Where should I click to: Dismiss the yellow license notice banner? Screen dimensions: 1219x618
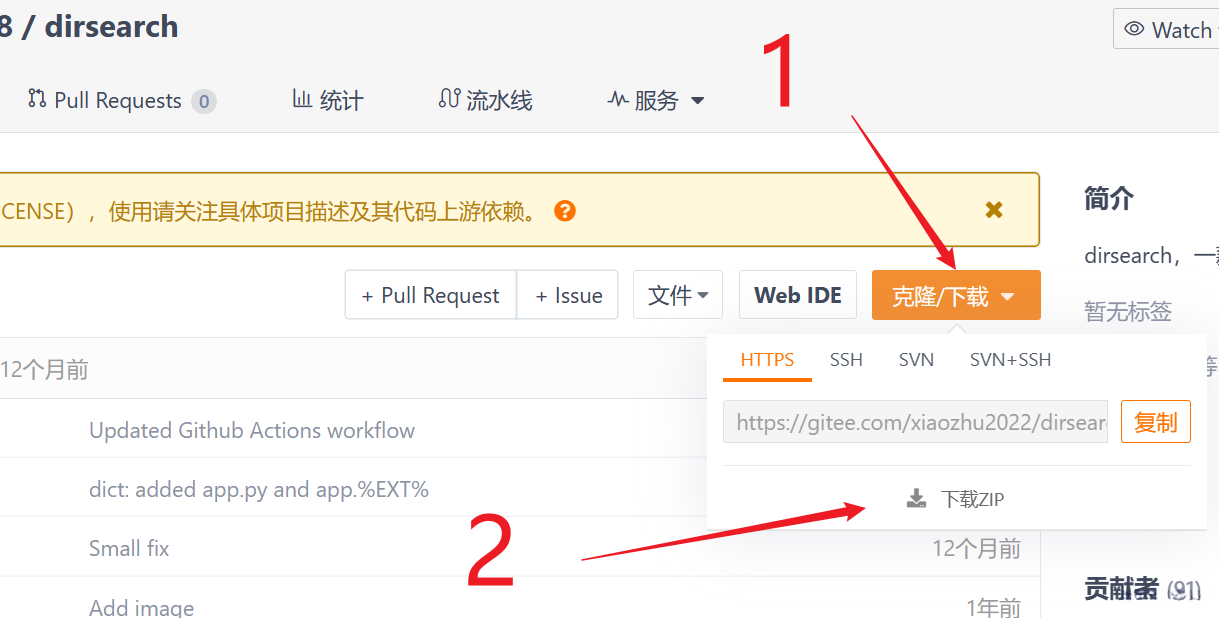[x=994, y=209]
